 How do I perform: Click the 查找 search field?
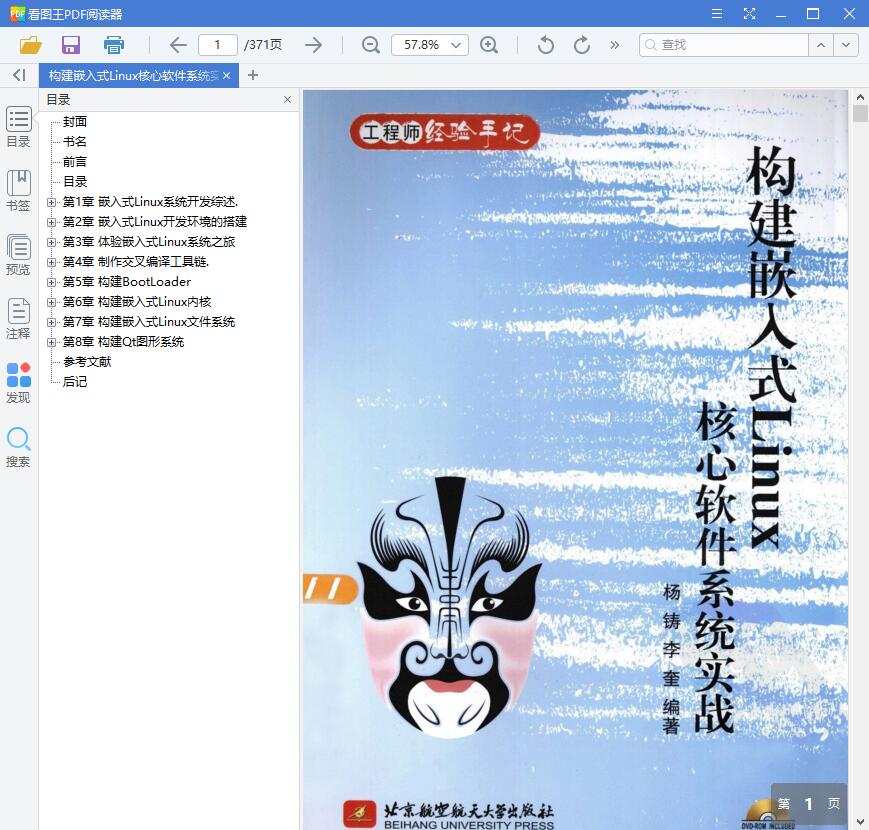pyautogui.click(x=724, y=45)
